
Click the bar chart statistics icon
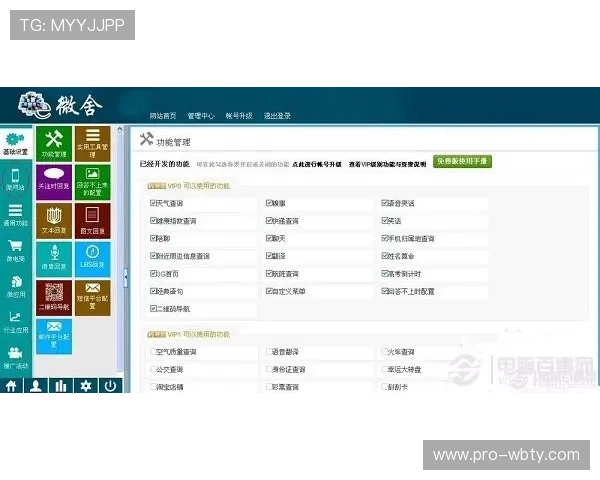point(61,385)
